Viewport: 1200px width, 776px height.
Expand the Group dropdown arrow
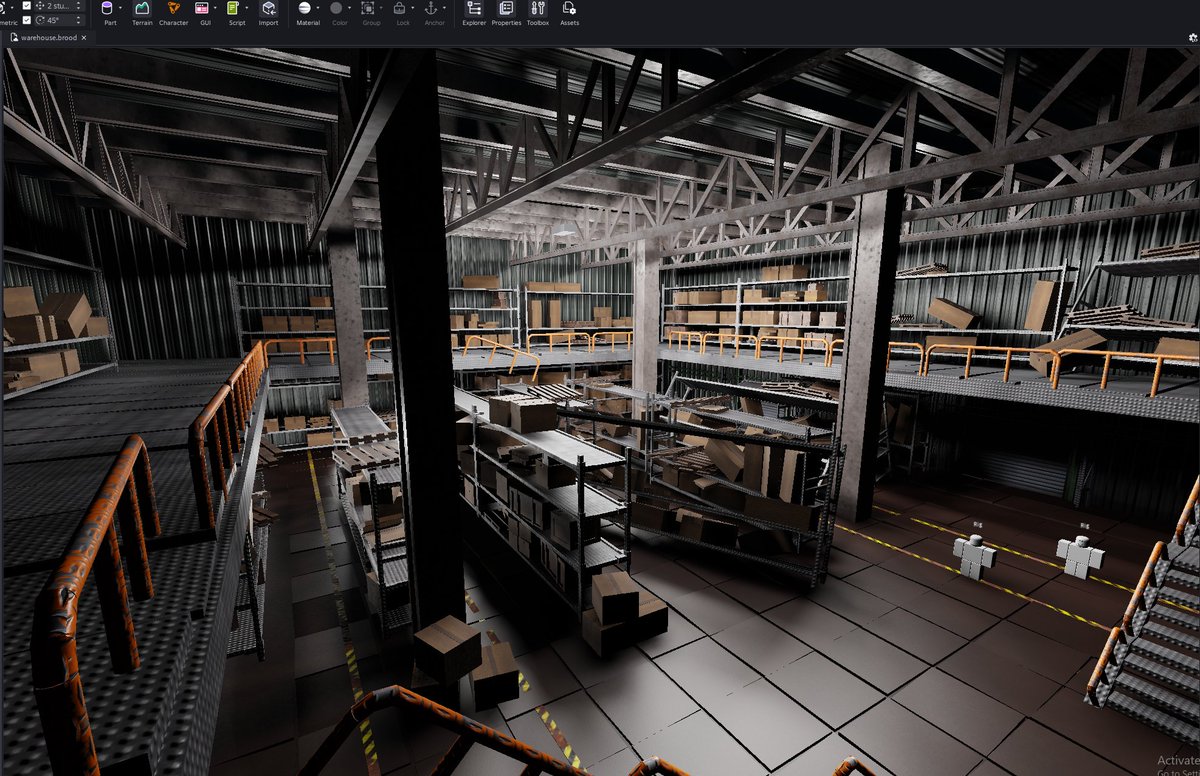380,8
